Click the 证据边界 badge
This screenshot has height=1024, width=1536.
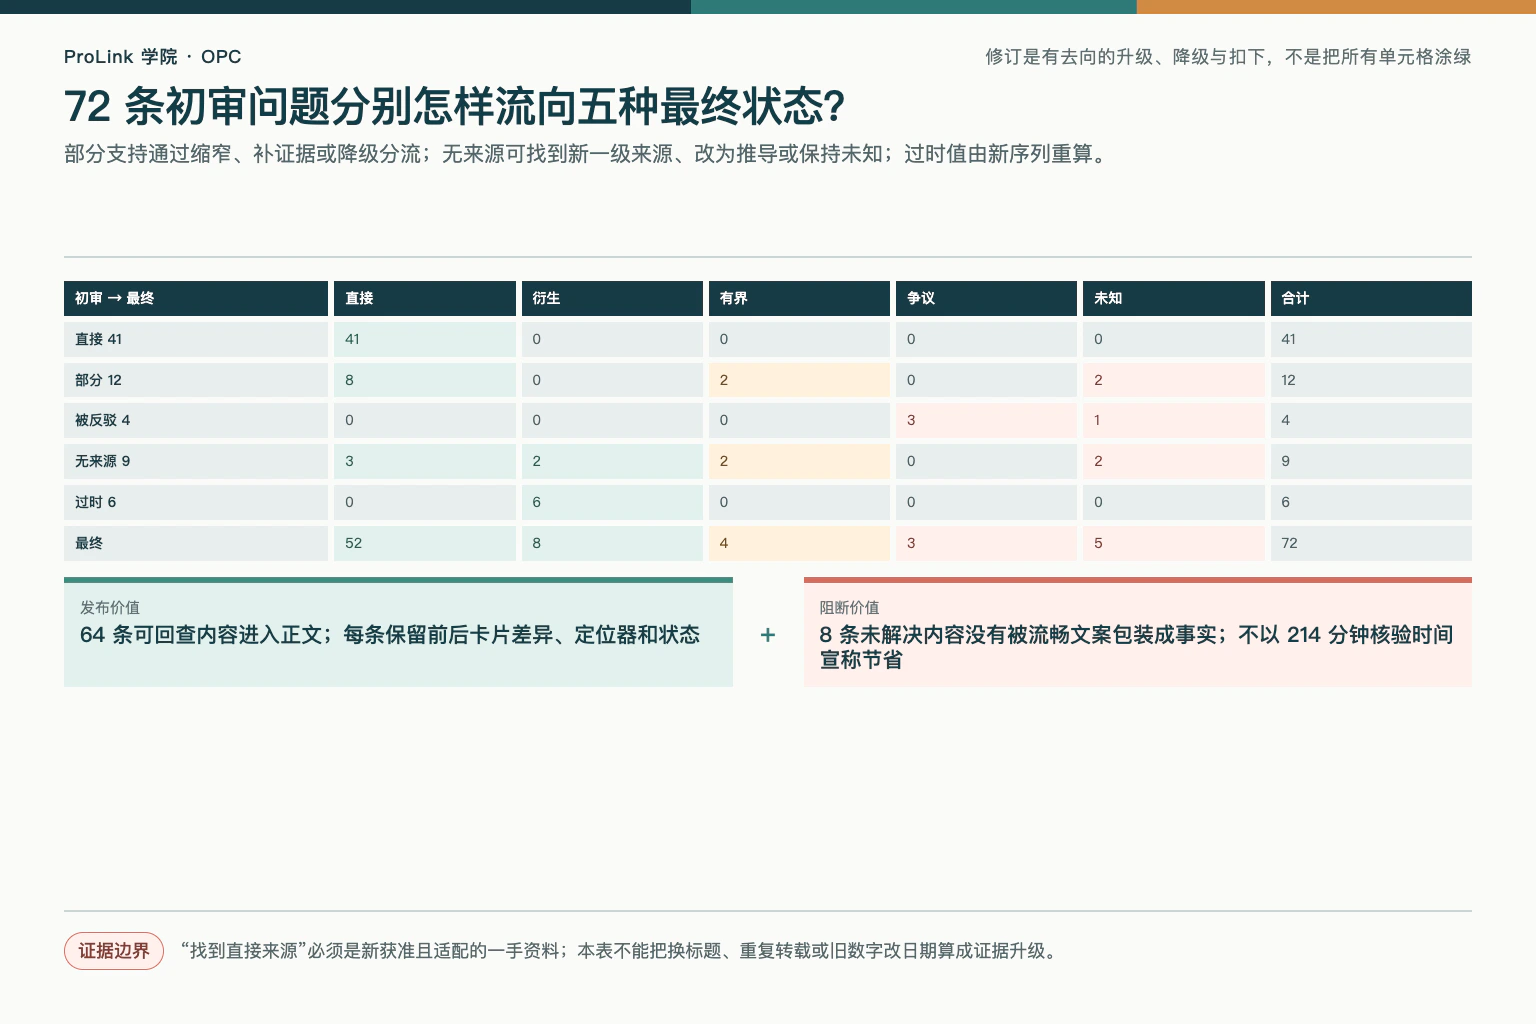[114, 951]
